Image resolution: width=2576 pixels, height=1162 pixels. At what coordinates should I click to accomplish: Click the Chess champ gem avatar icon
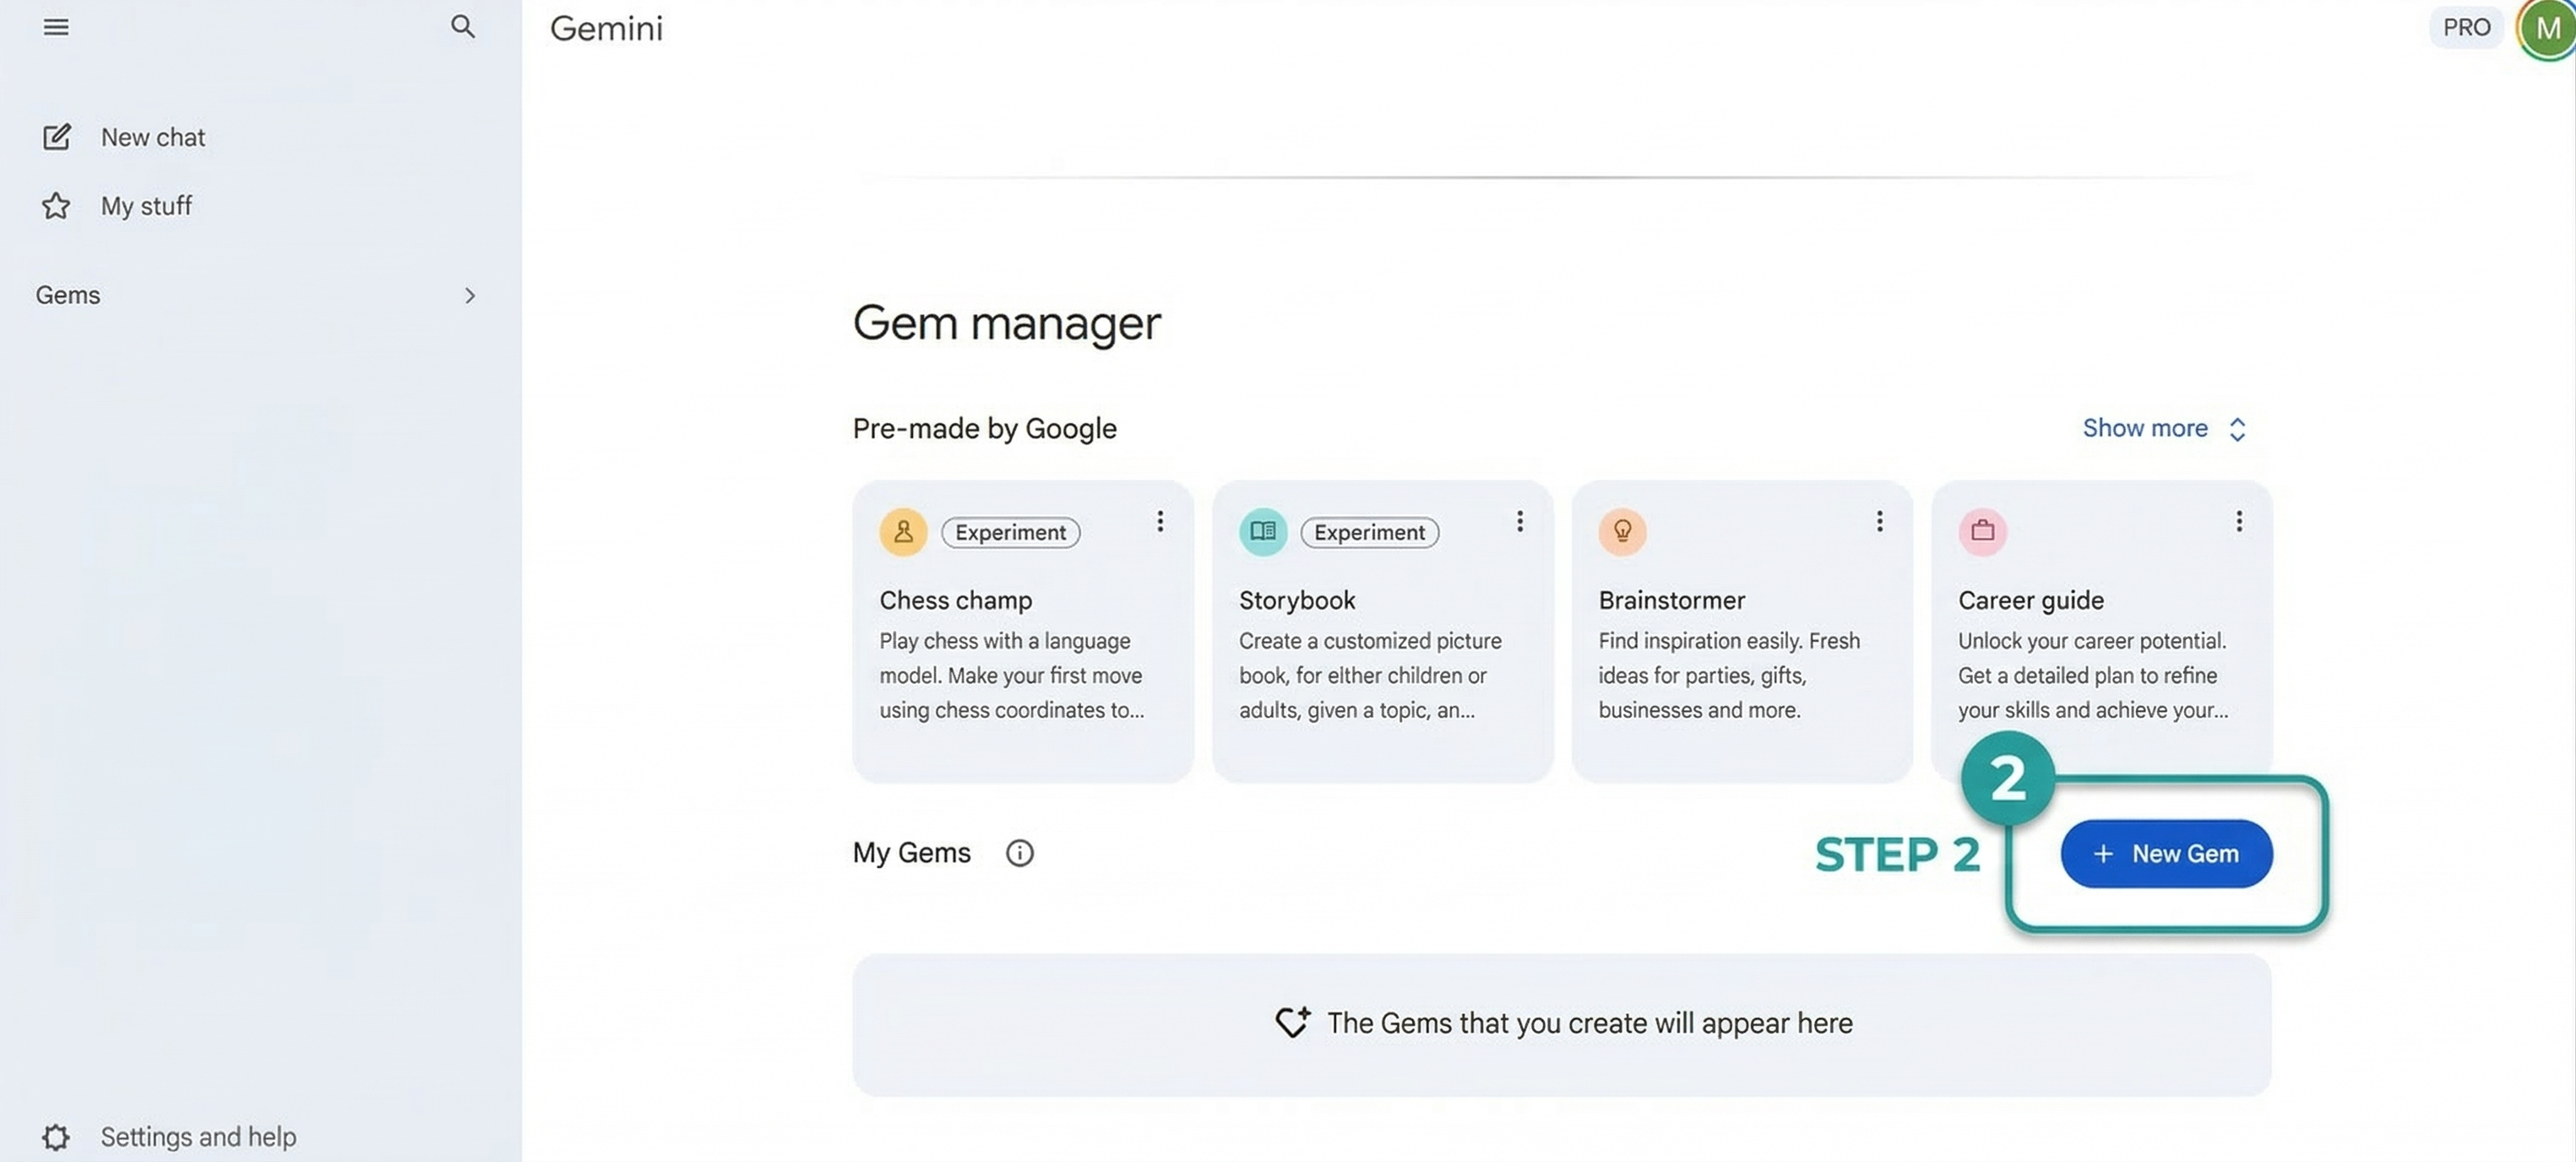(x=903, y=532)
